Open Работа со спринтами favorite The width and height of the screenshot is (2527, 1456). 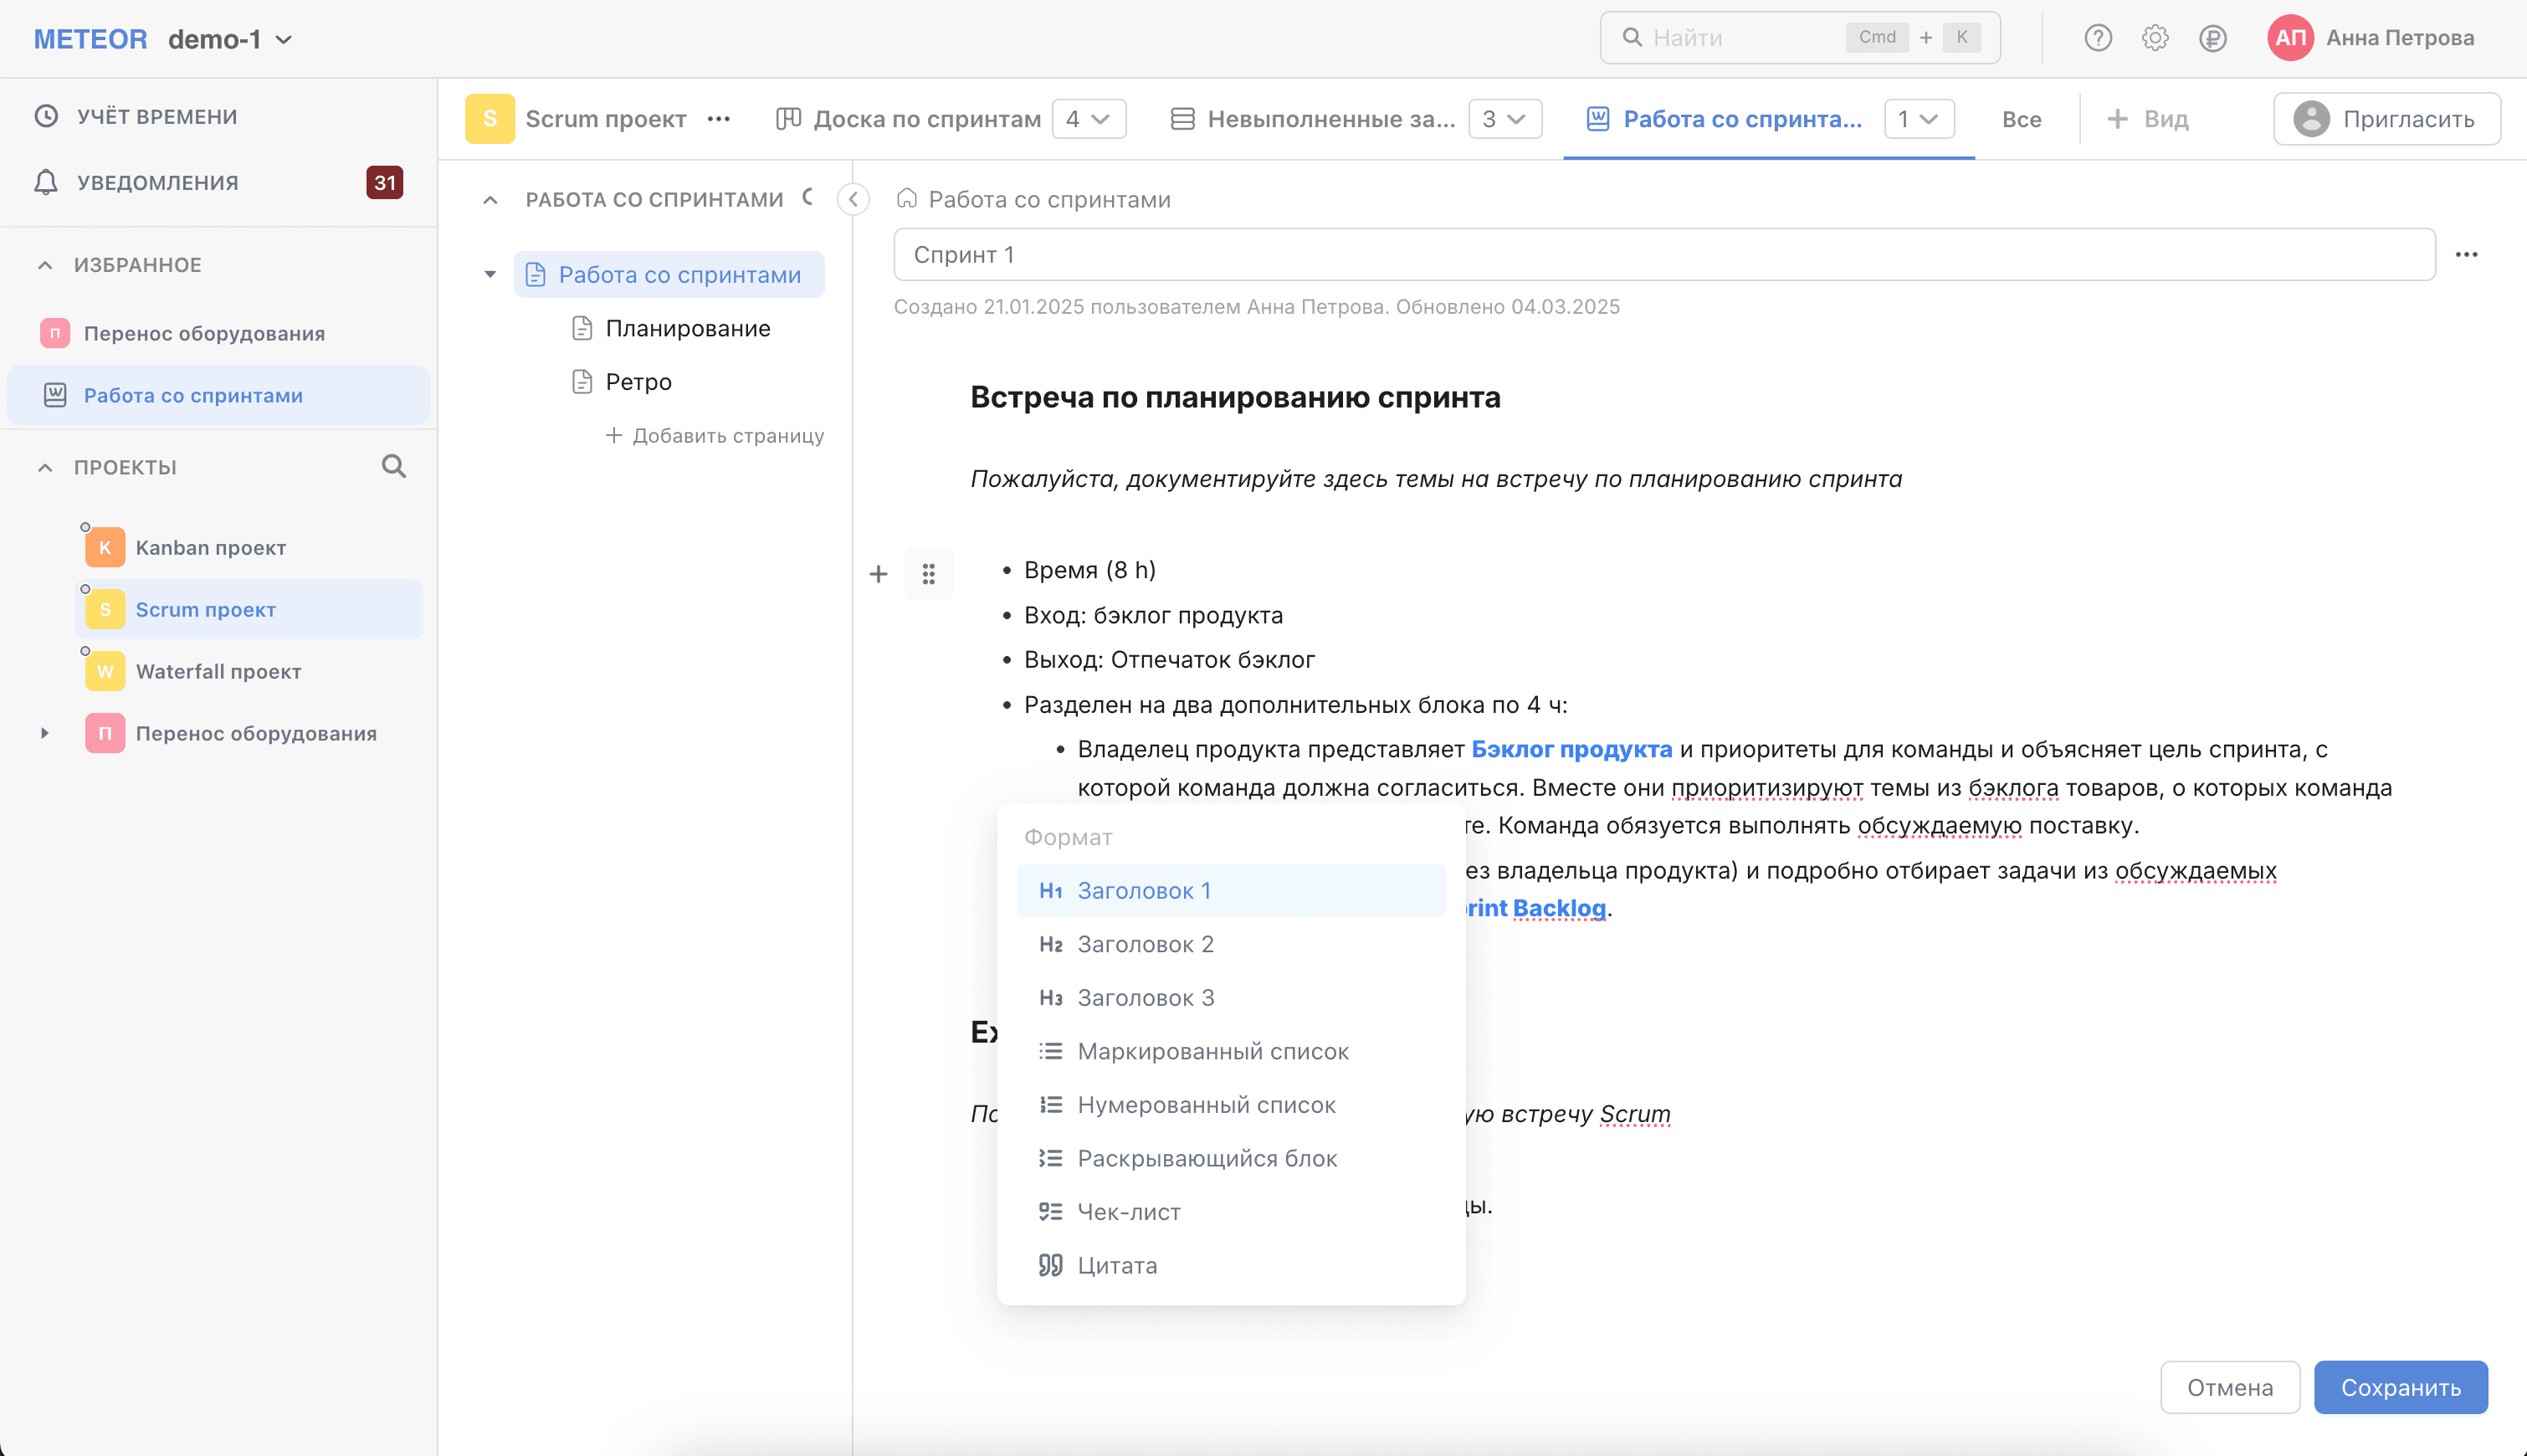coord(218,395)
